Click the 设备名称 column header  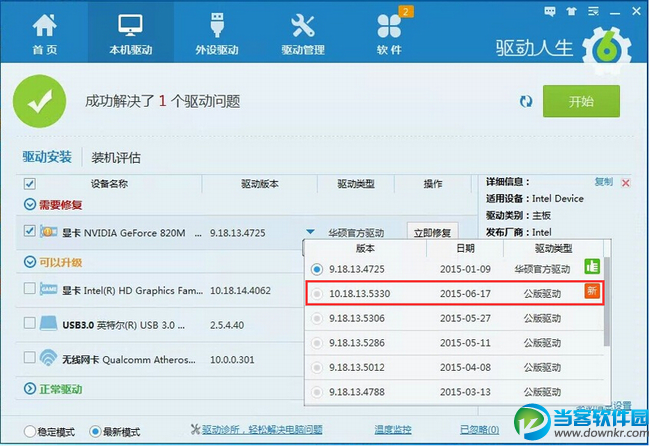(x=109, y=184)
